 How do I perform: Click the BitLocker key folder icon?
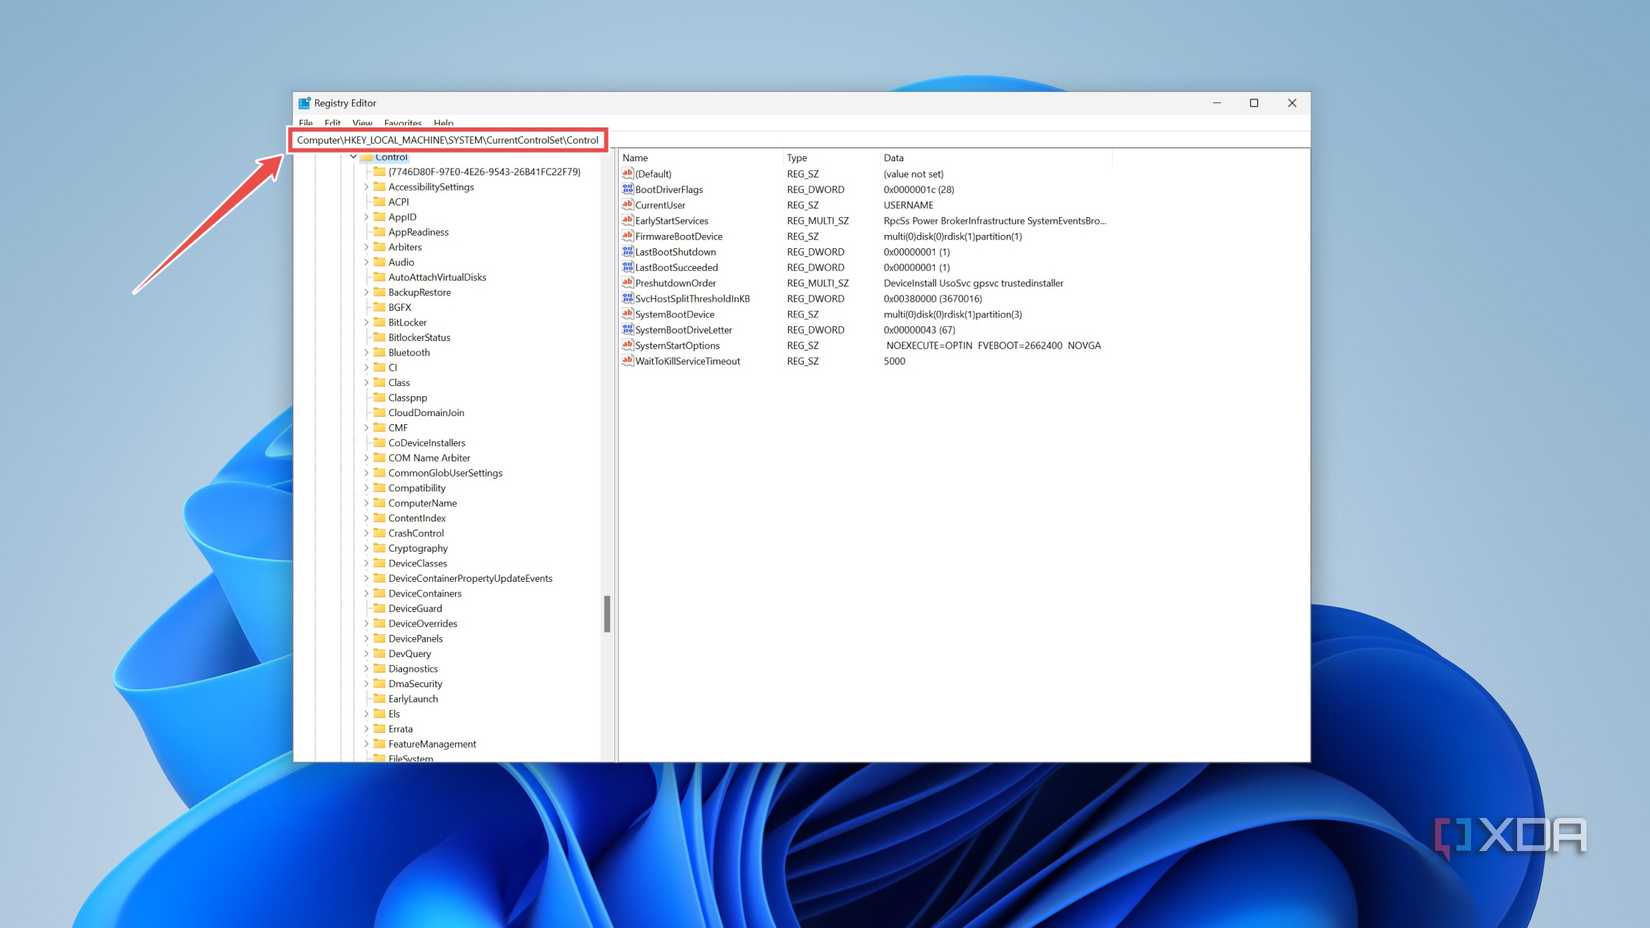click(x=379, y=322)
